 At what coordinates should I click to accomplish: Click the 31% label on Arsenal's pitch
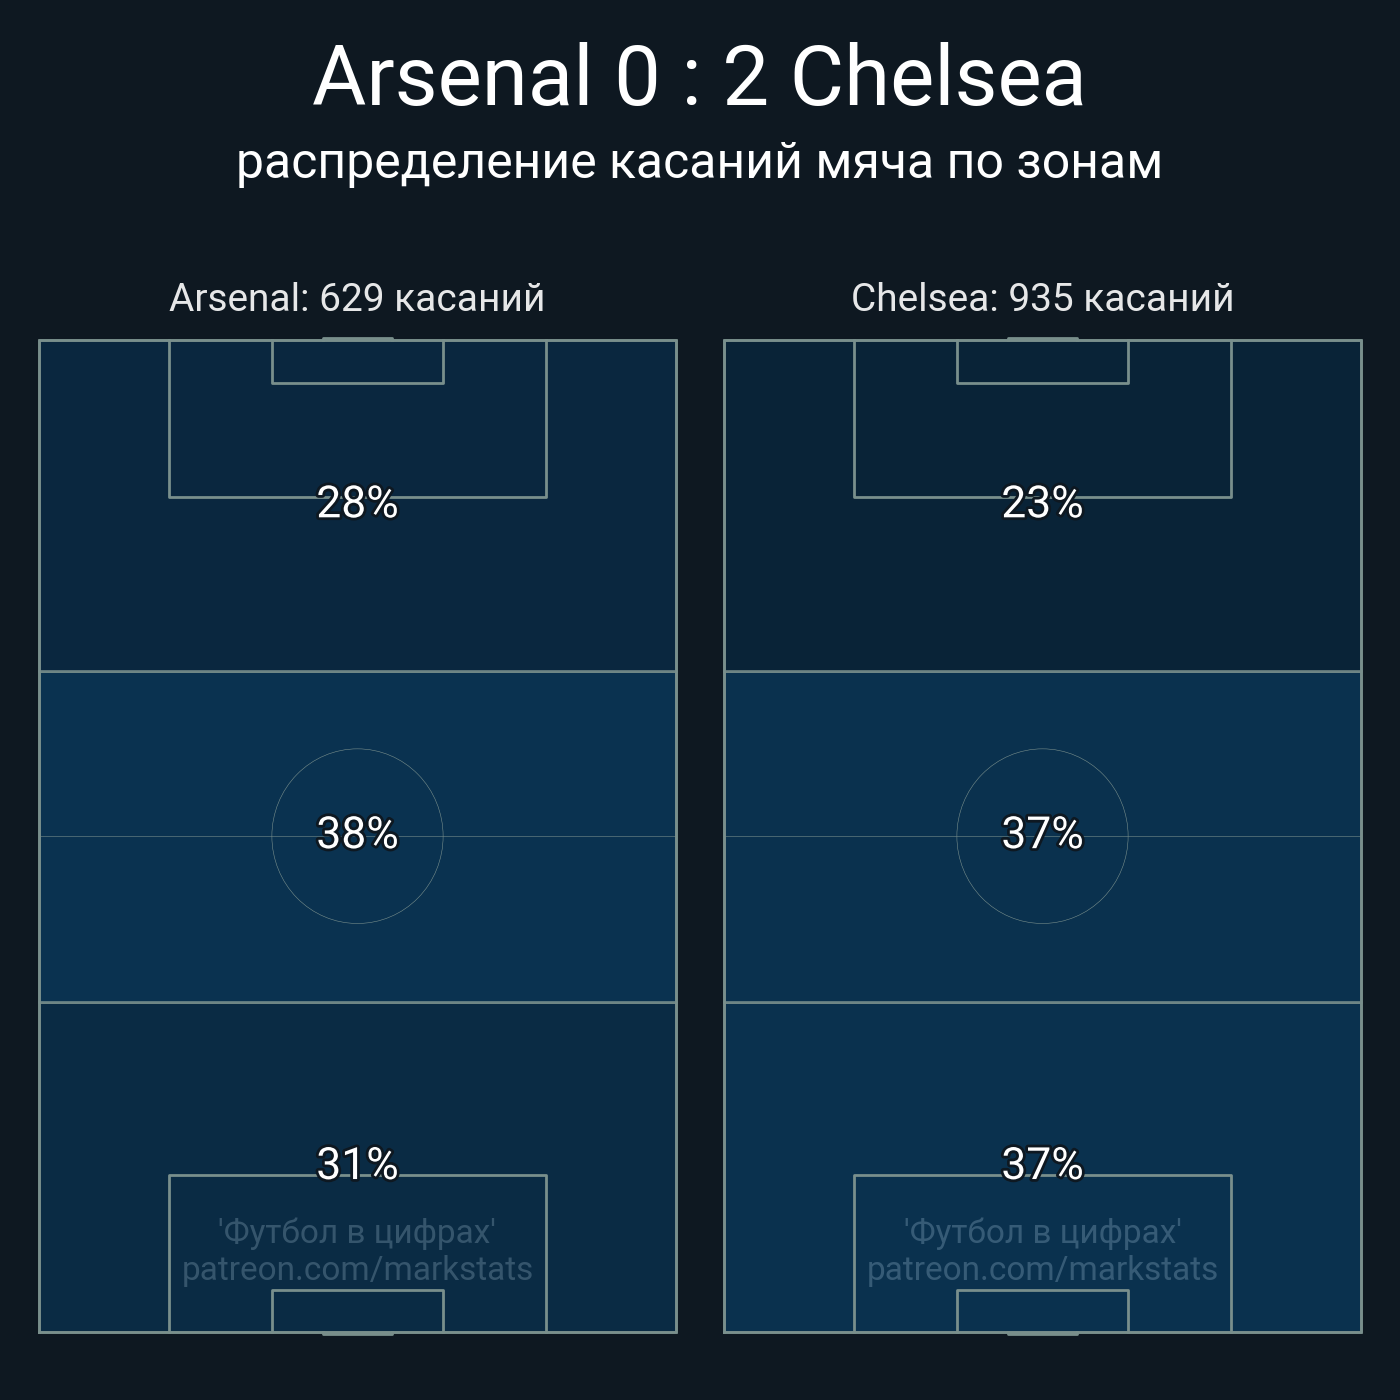[357, 1164]
